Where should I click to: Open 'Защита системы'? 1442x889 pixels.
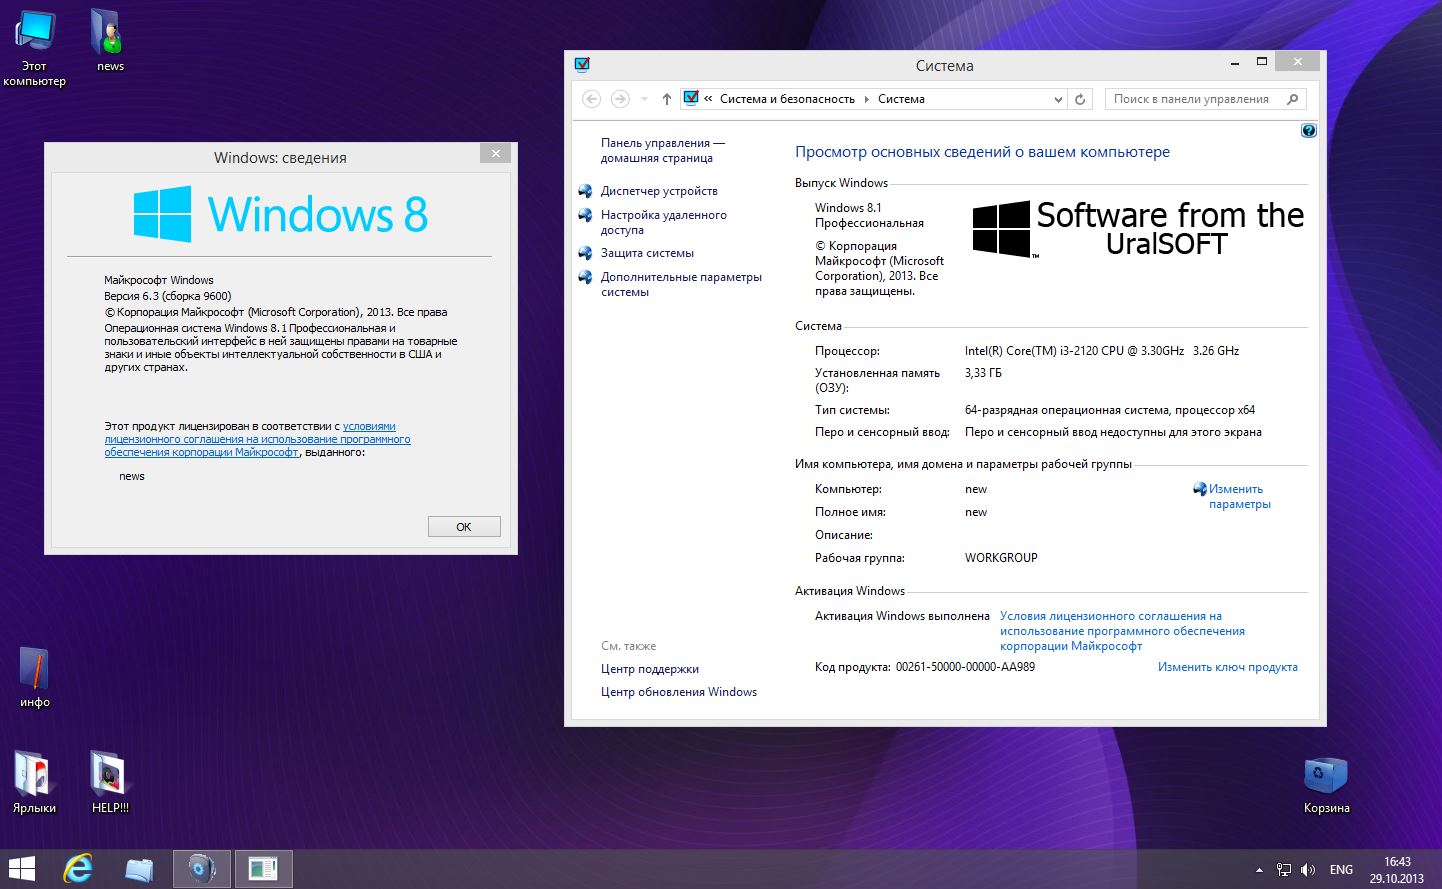point(647,253)
